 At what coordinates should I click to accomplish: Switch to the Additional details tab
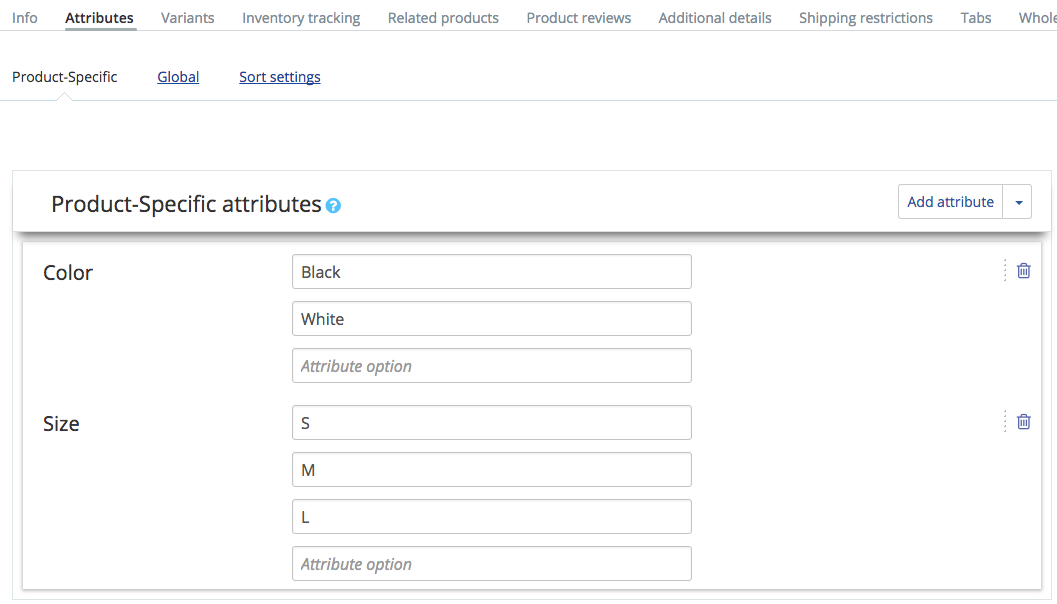pyautogui.click(x=714, y=17)
